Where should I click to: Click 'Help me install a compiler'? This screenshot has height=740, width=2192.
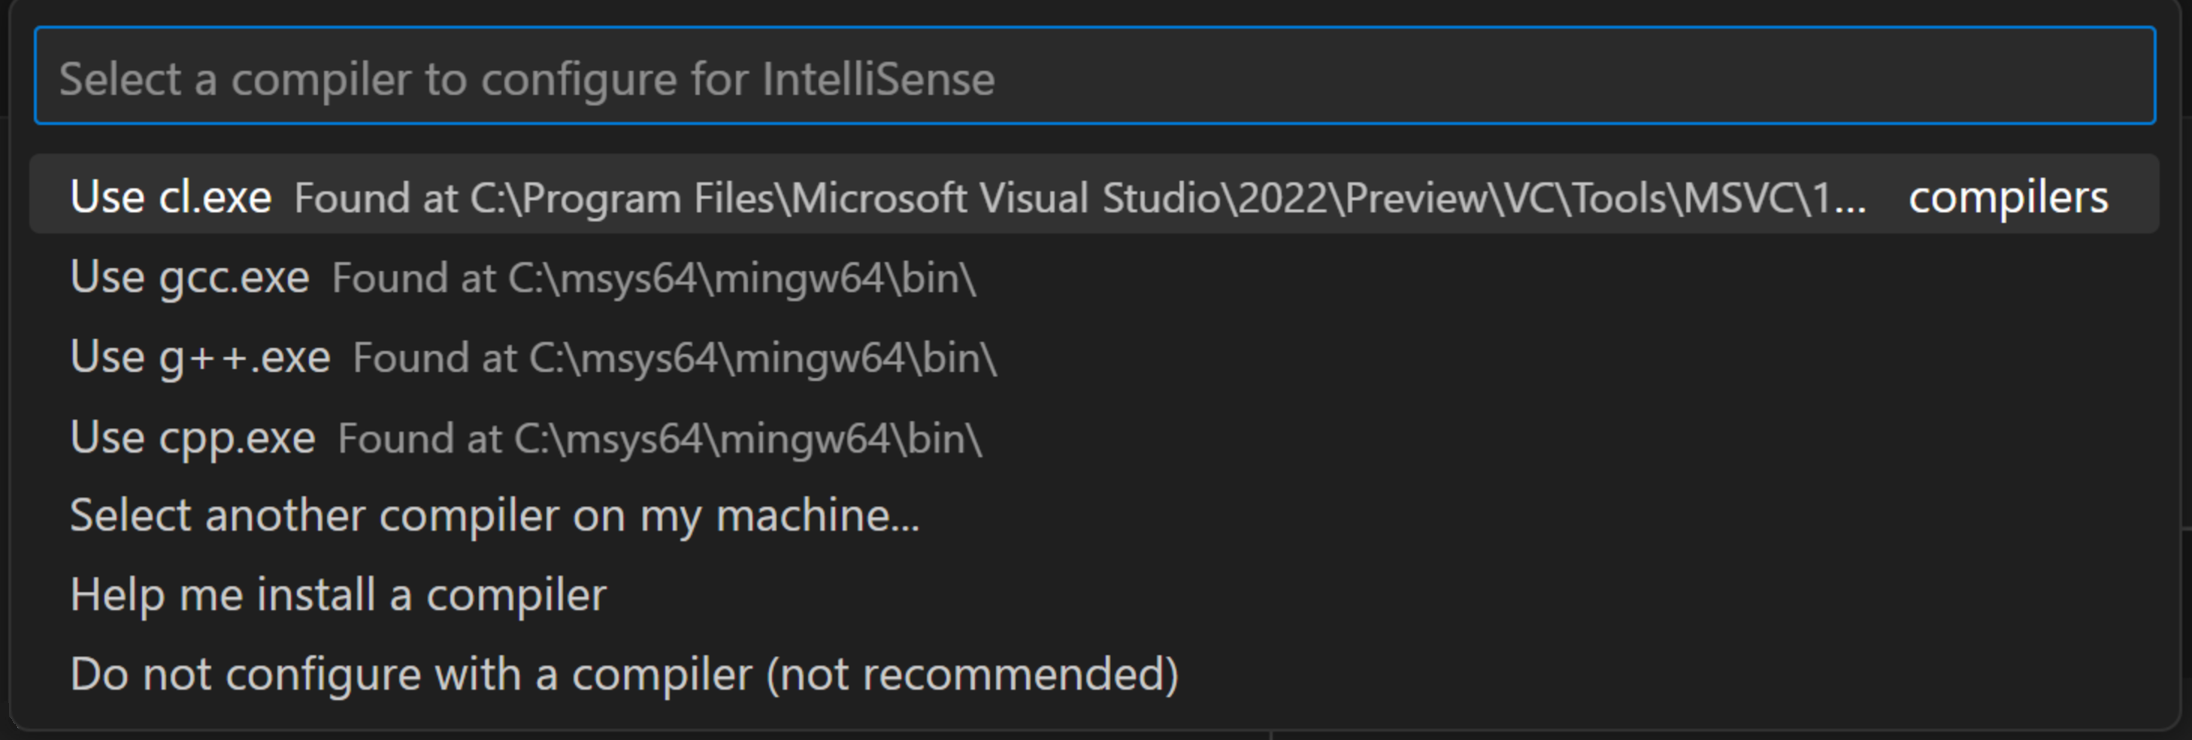(337, 594)
